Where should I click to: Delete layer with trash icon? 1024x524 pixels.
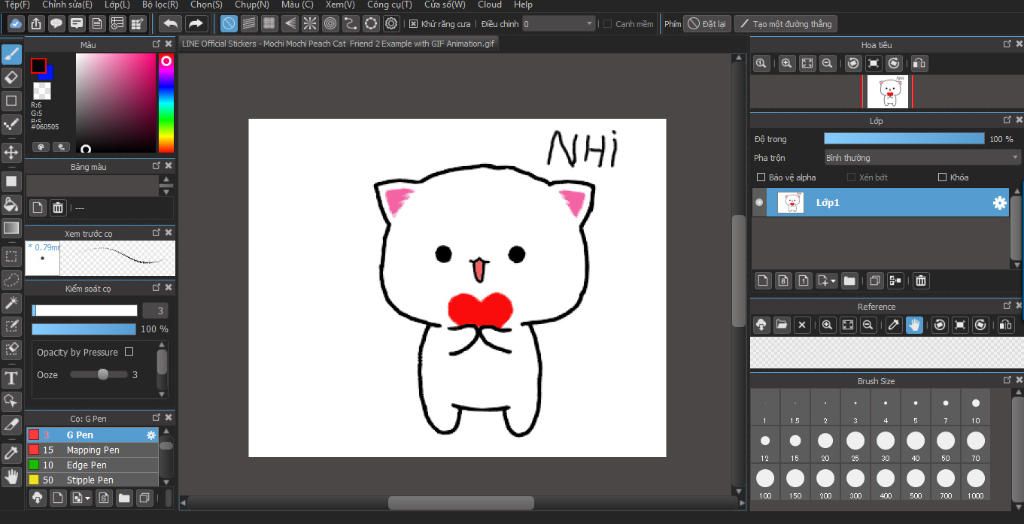pos(920,281)
